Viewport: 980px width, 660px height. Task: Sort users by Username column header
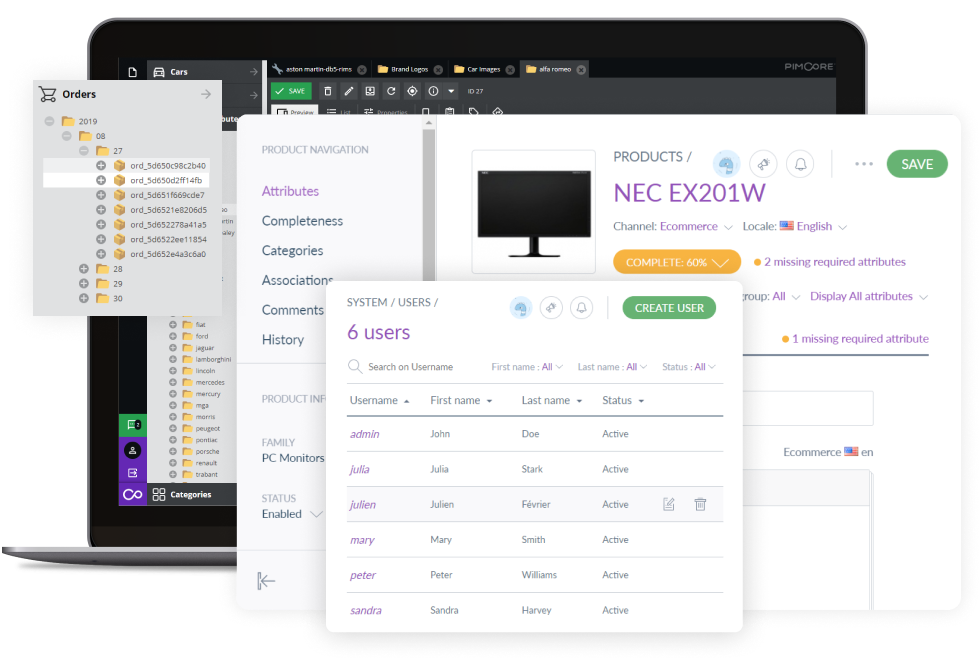point(379,400)
